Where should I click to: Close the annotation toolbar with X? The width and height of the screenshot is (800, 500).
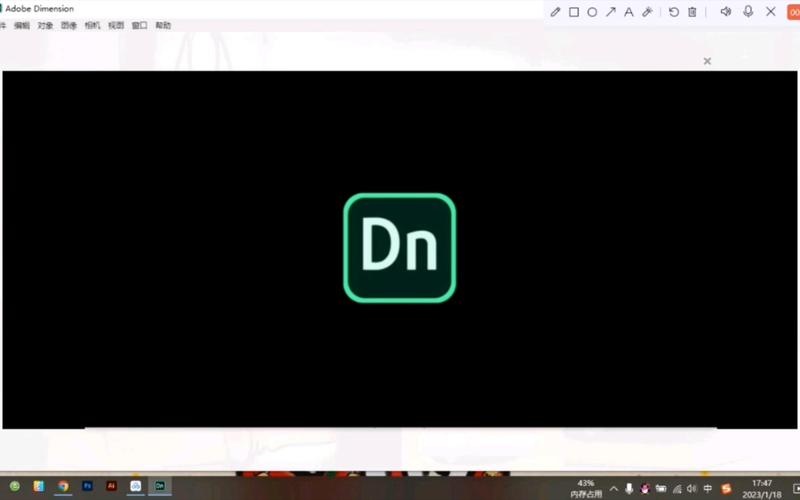770,11
